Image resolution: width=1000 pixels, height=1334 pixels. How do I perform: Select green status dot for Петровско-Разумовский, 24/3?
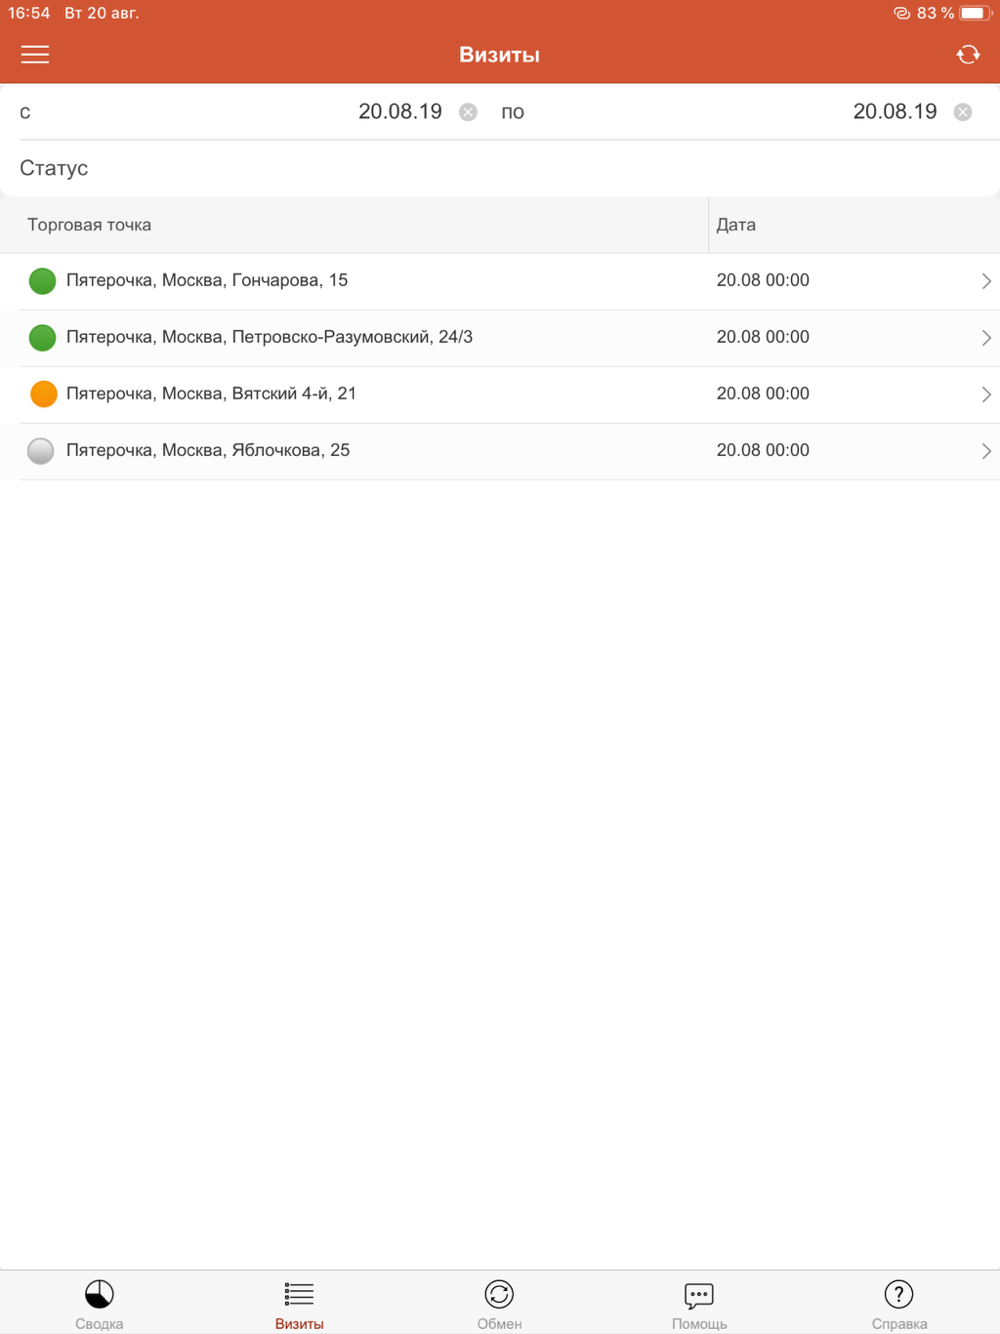[42, 338]
